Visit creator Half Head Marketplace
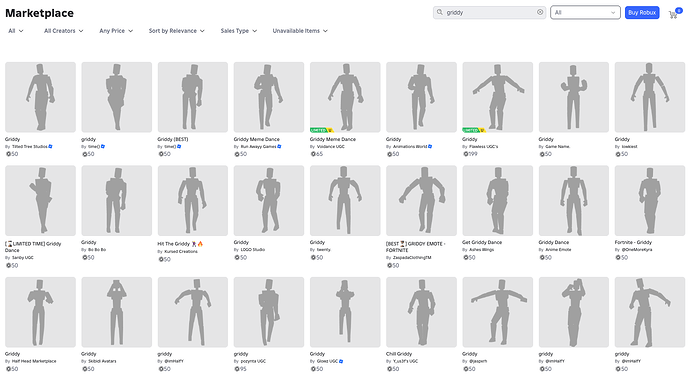The height and width of the screenshot is (377, 690). click(34, 361)
